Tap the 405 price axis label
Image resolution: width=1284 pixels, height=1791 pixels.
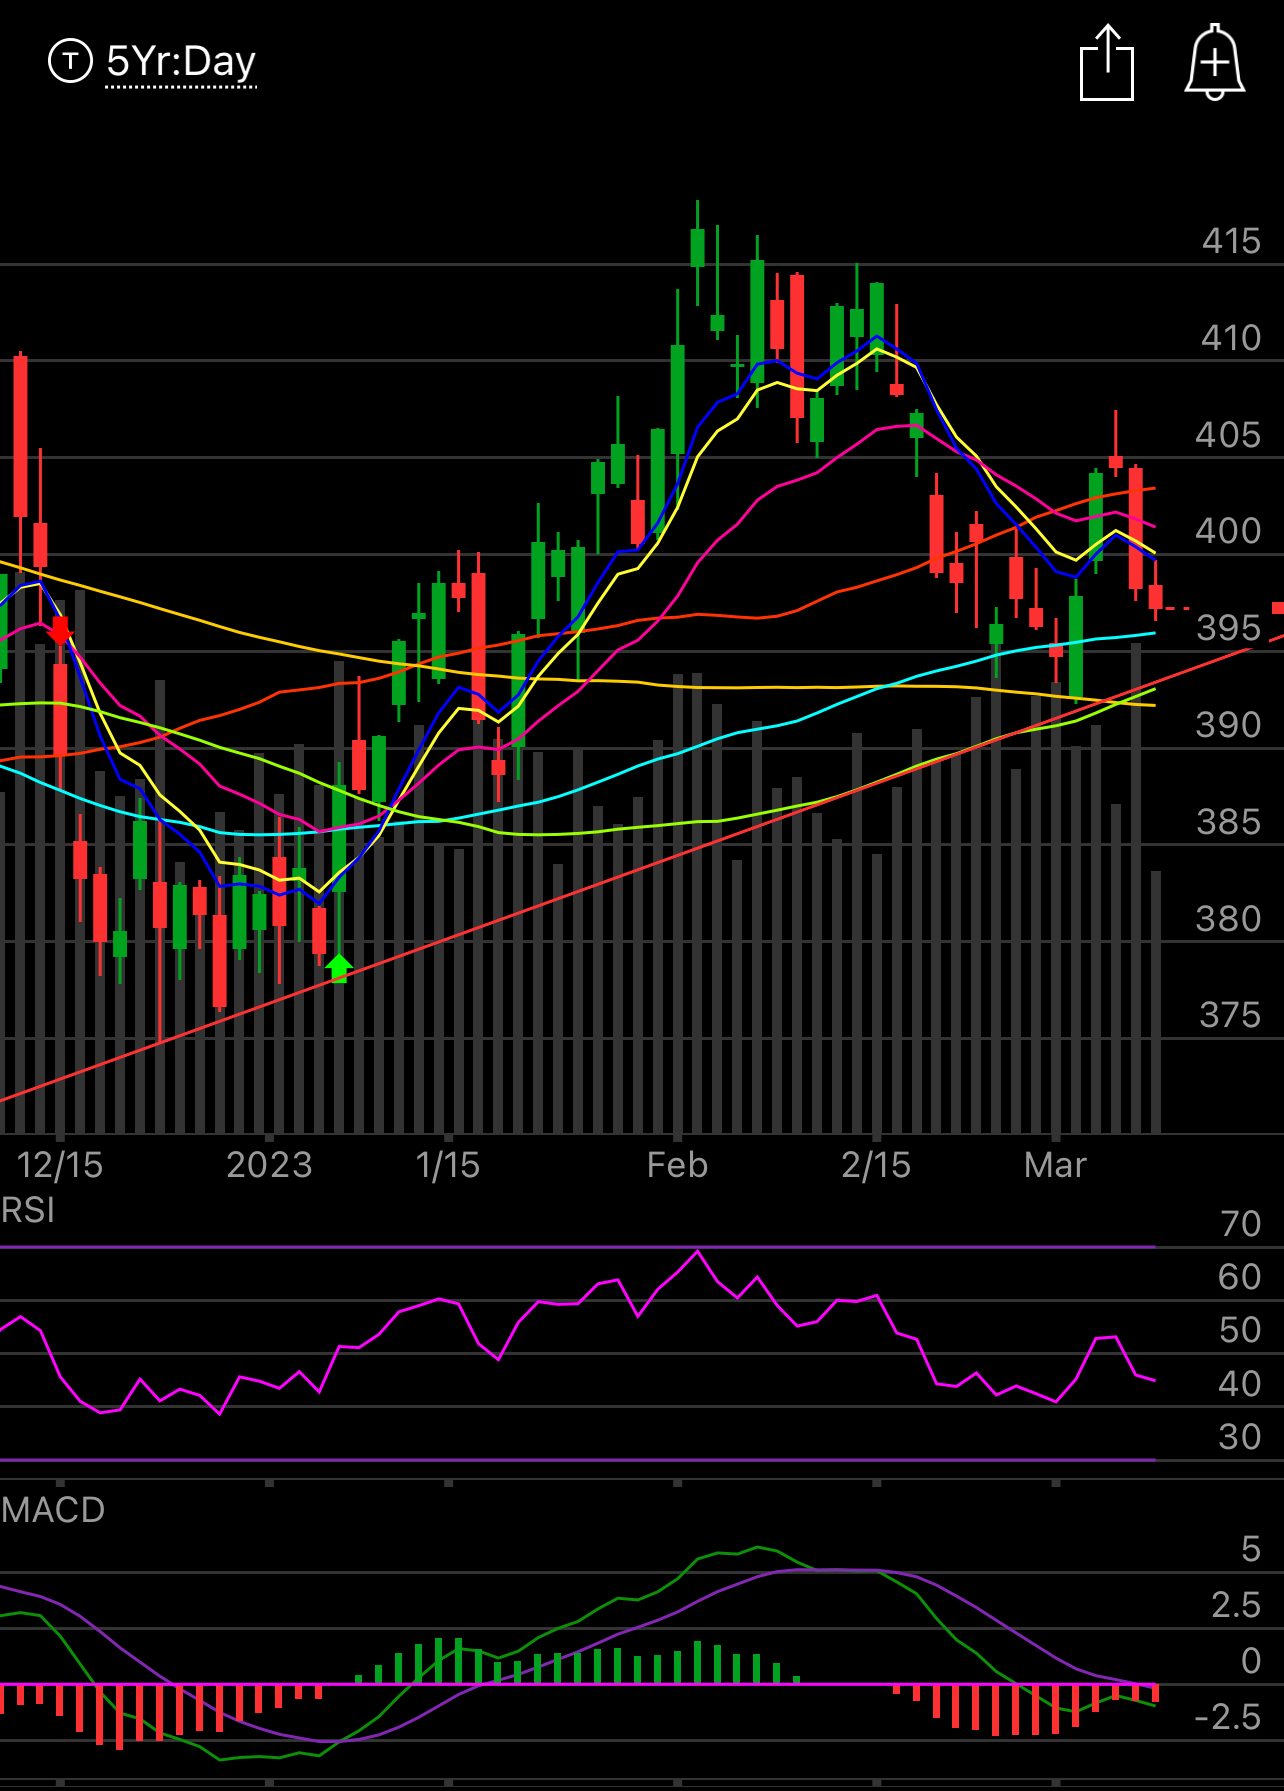[1228, 435]
